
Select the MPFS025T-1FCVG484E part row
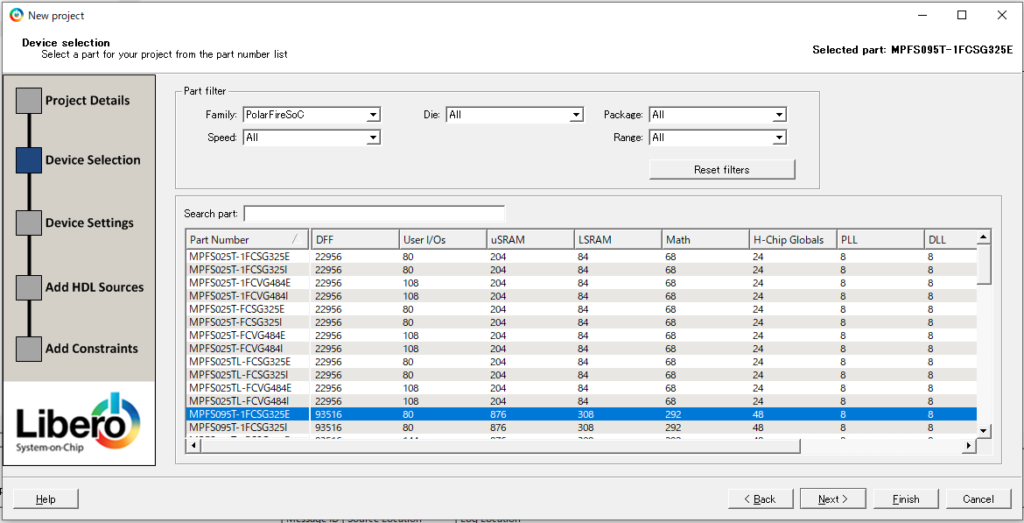point(240,283)
